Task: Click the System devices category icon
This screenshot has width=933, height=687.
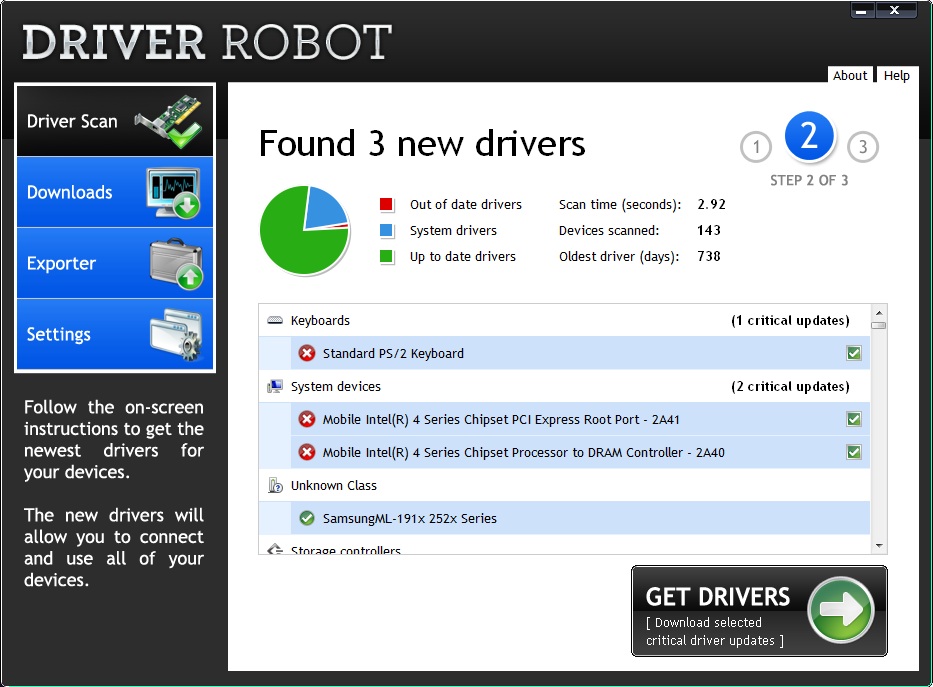Action: pos(275,387)
